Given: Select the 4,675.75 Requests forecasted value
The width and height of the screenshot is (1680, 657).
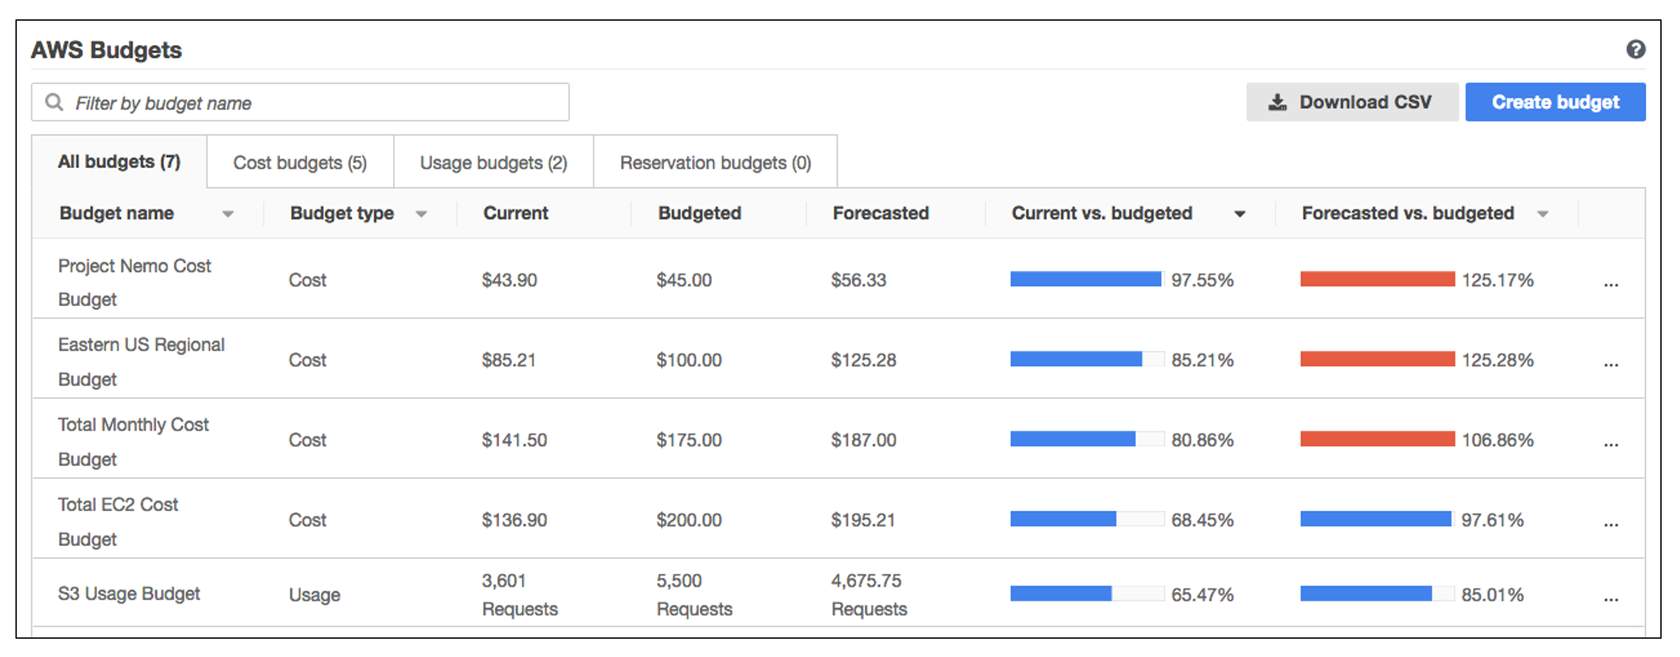Looking at the screenshot, I should pyautogui.click(x=869, y=595).
